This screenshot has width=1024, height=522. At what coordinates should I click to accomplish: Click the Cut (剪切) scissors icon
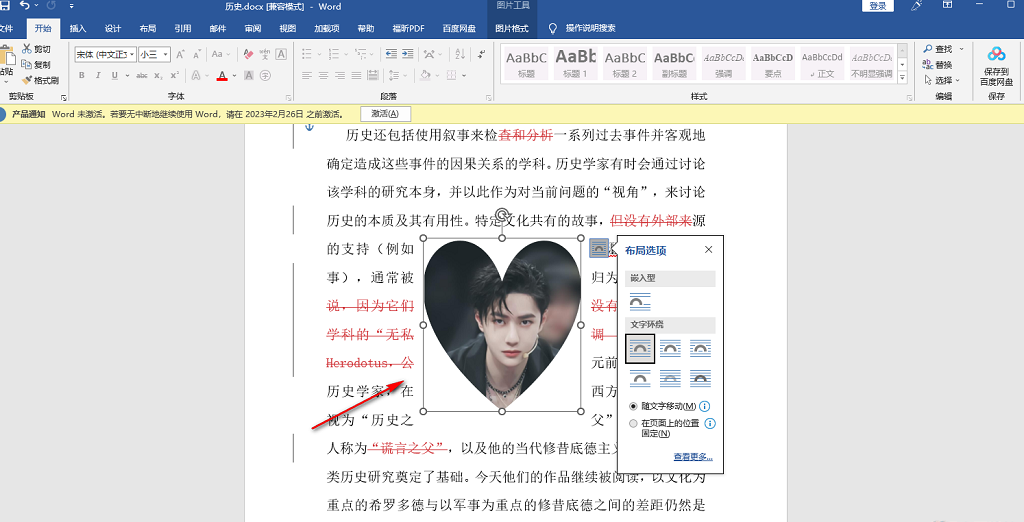(27, 49)
